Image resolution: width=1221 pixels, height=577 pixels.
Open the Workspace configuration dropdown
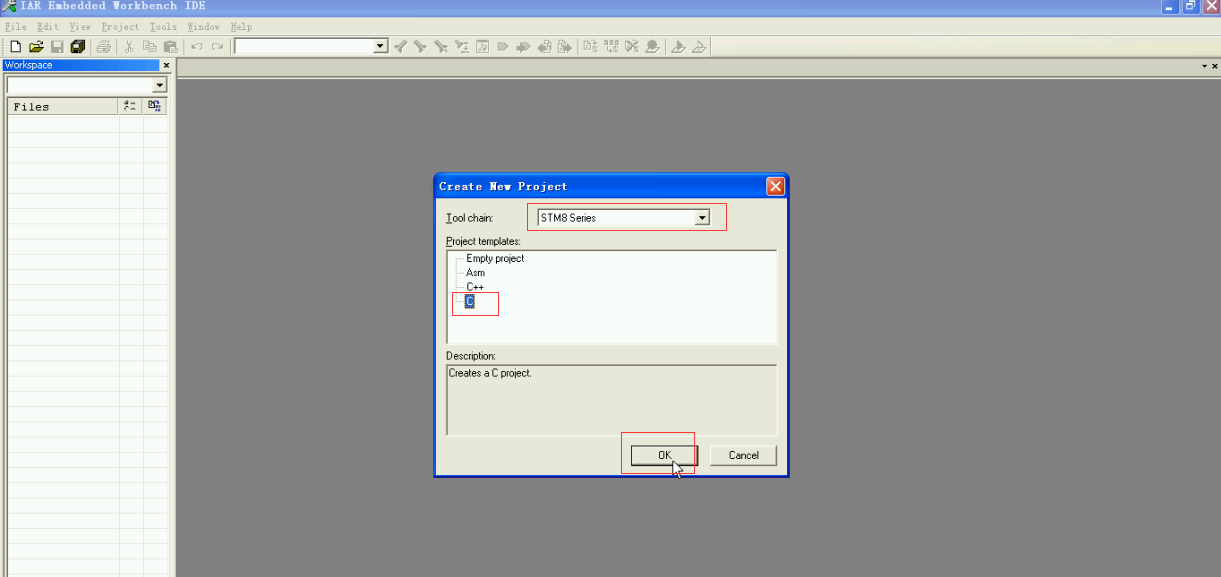[160, 86]
